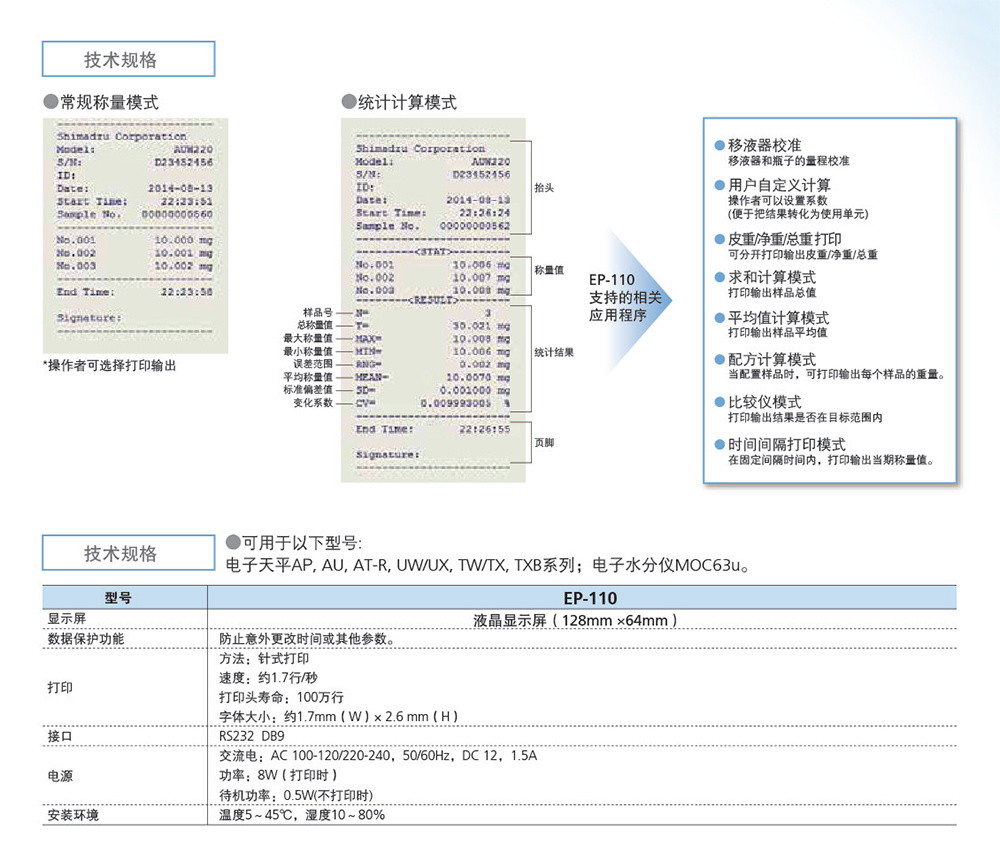
Task: Click the 安装环境 row label
Action: [x=73, y=815]
